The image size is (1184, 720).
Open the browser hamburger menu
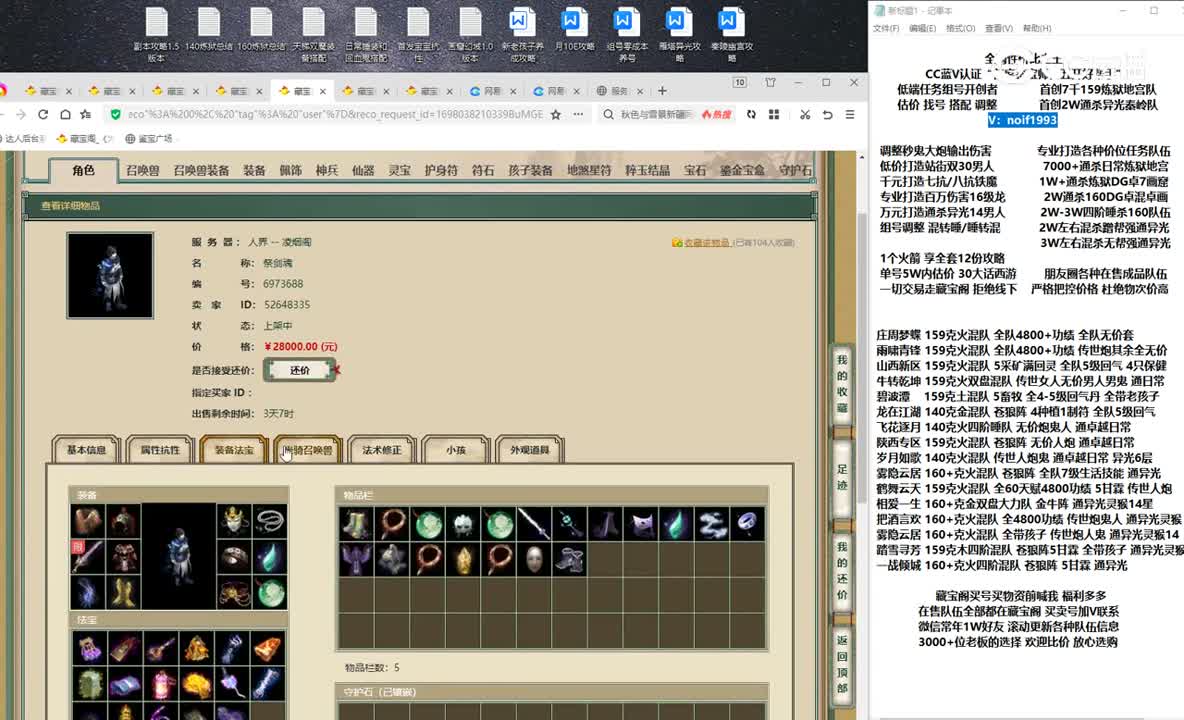click(850, 115)
